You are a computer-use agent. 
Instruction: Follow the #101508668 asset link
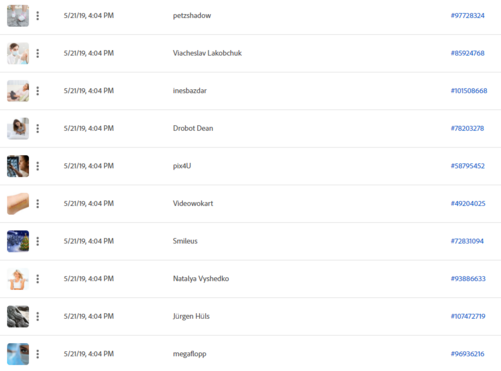(x=469, y=91)
